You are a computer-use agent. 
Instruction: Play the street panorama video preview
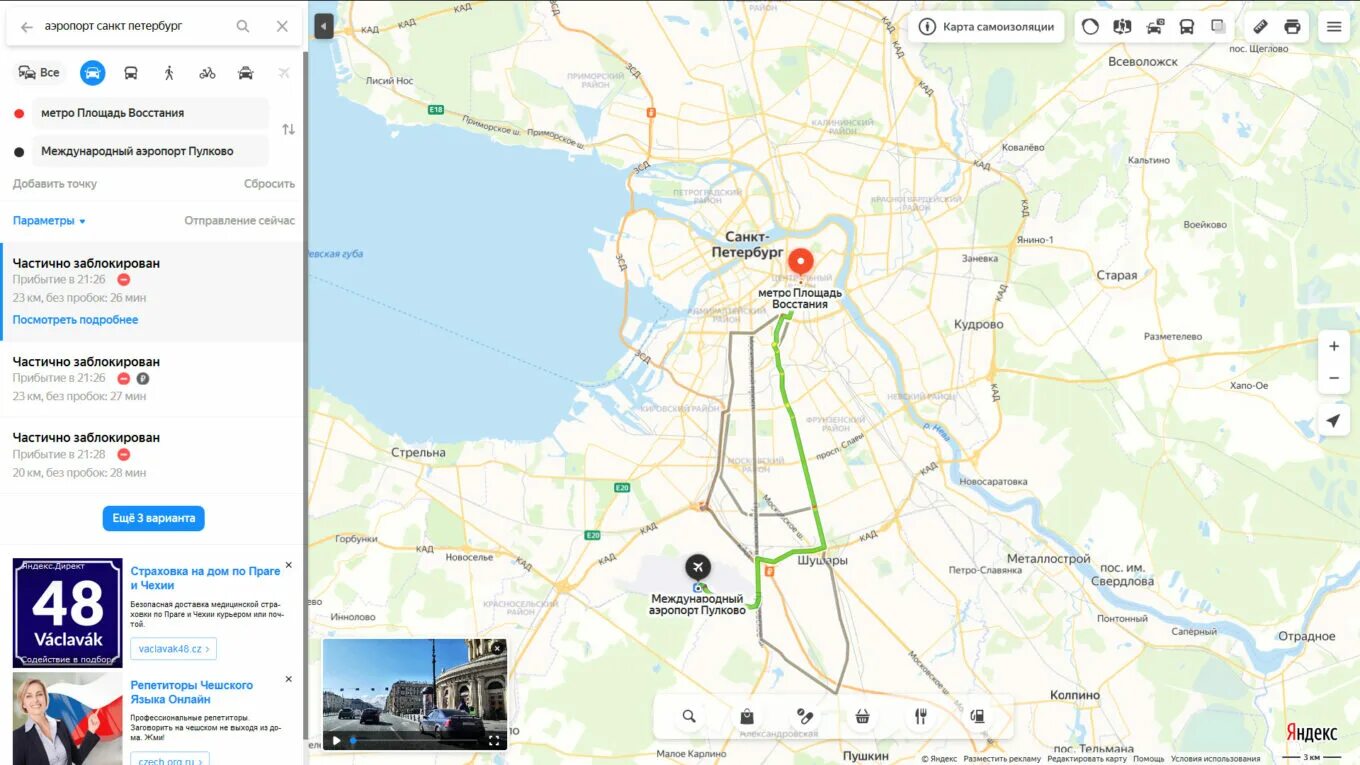click(337, 740)
